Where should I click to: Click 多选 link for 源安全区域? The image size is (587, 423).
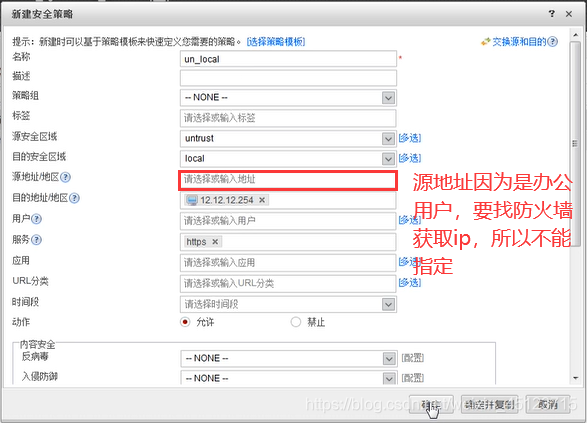[410, 138]
